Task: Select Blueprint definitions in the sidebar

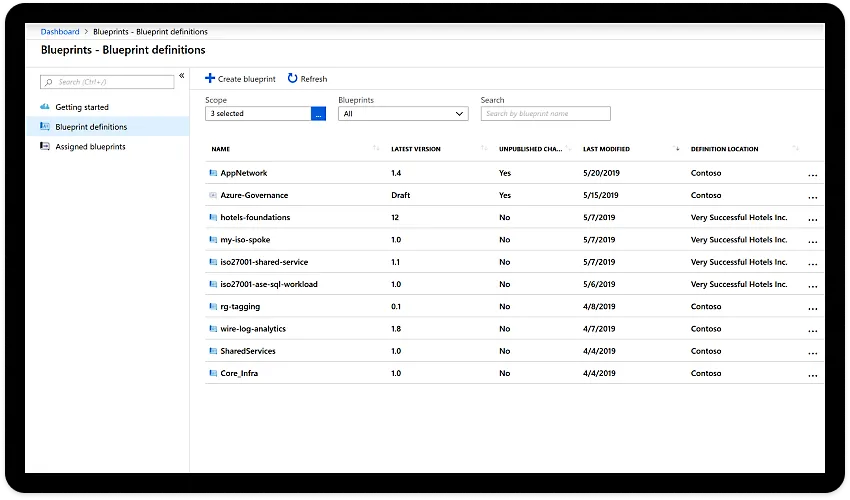Action: pos(91,127)
